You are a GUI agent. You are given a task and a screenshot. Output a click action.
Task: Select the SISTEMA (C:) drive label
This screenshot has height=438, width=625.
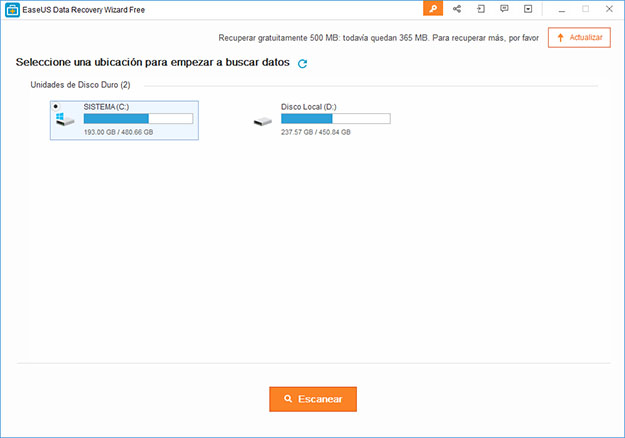click(x=106, y=107)
